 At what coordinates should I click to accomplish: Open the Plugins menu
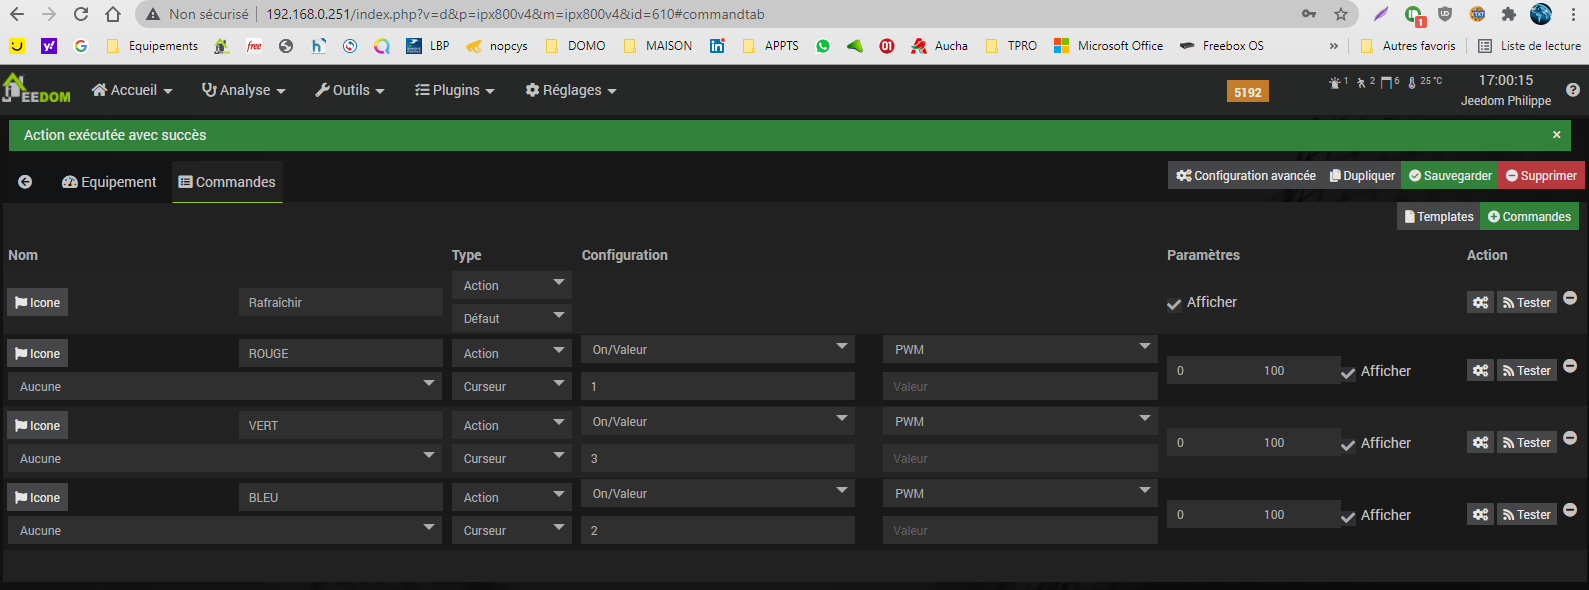click(x=455, y=90)
